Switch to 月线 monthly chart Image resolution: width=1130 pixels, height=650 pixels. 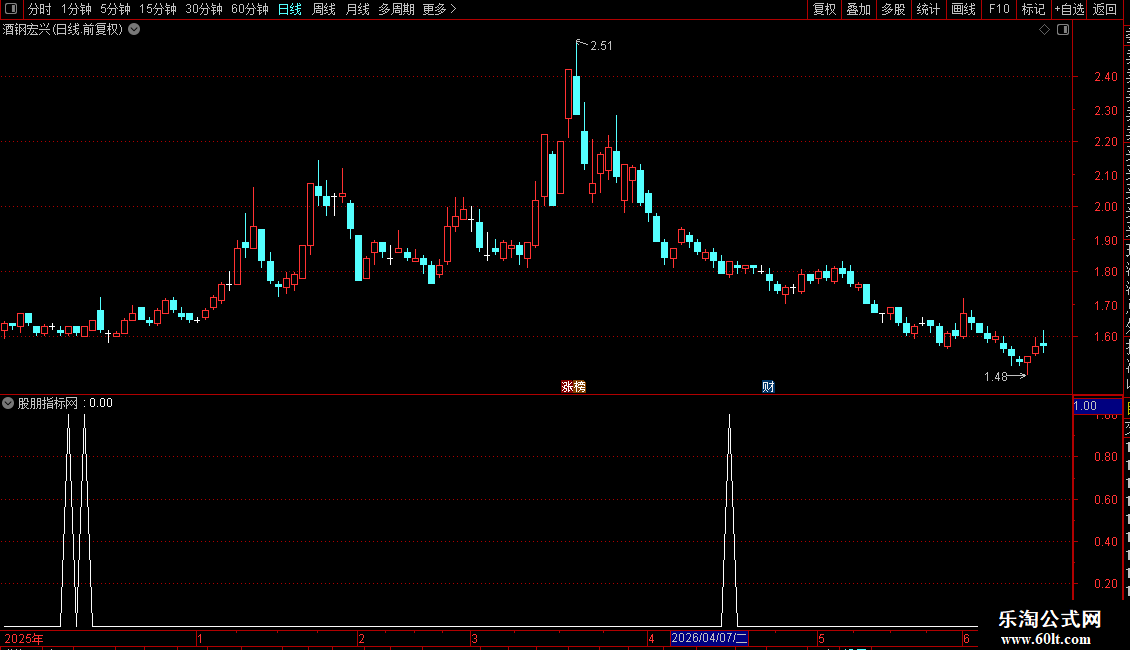tap(357, 9)
